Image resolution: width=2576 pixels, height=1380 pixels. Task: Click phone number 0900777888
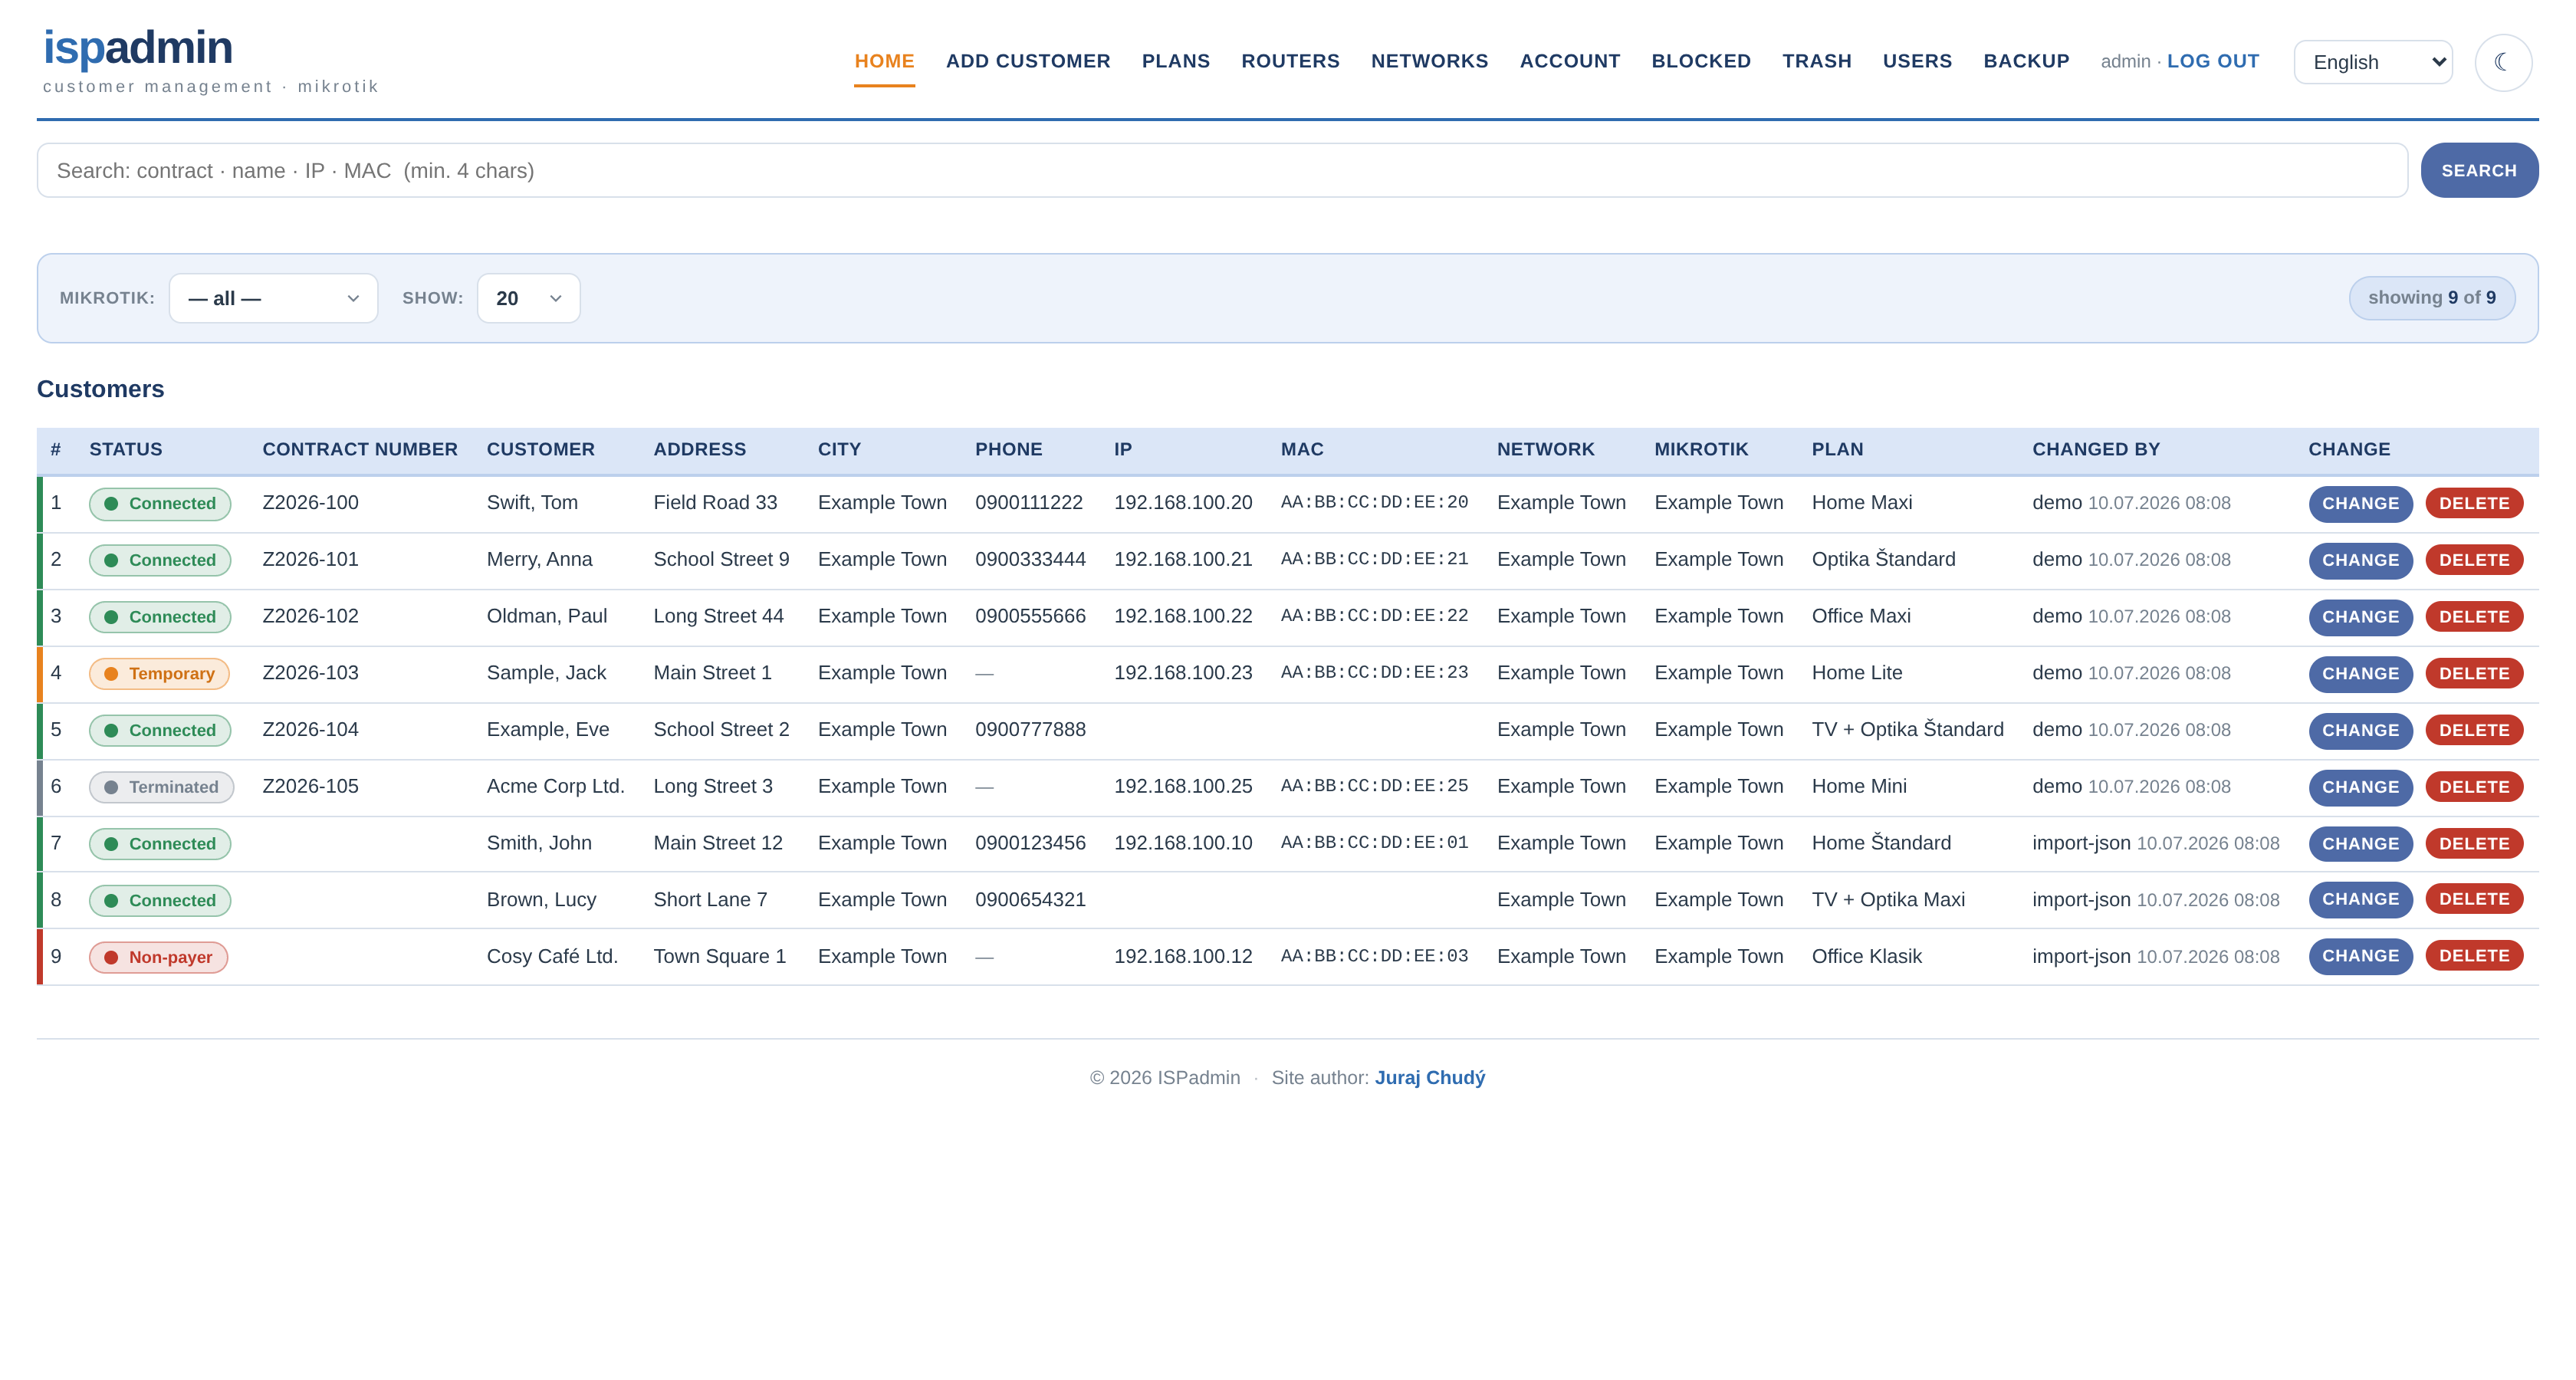(x=1030, y=729)
